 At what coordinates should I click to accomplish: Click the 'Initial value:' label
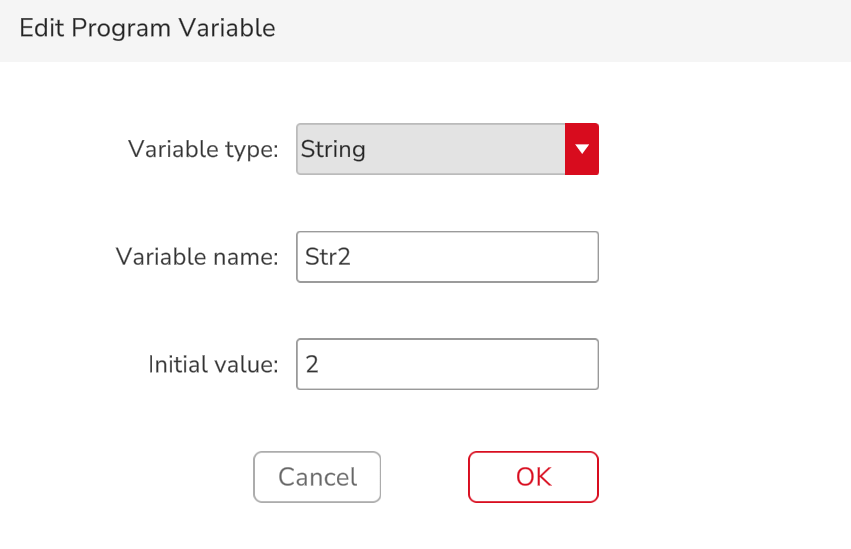(x=212, y=364)
